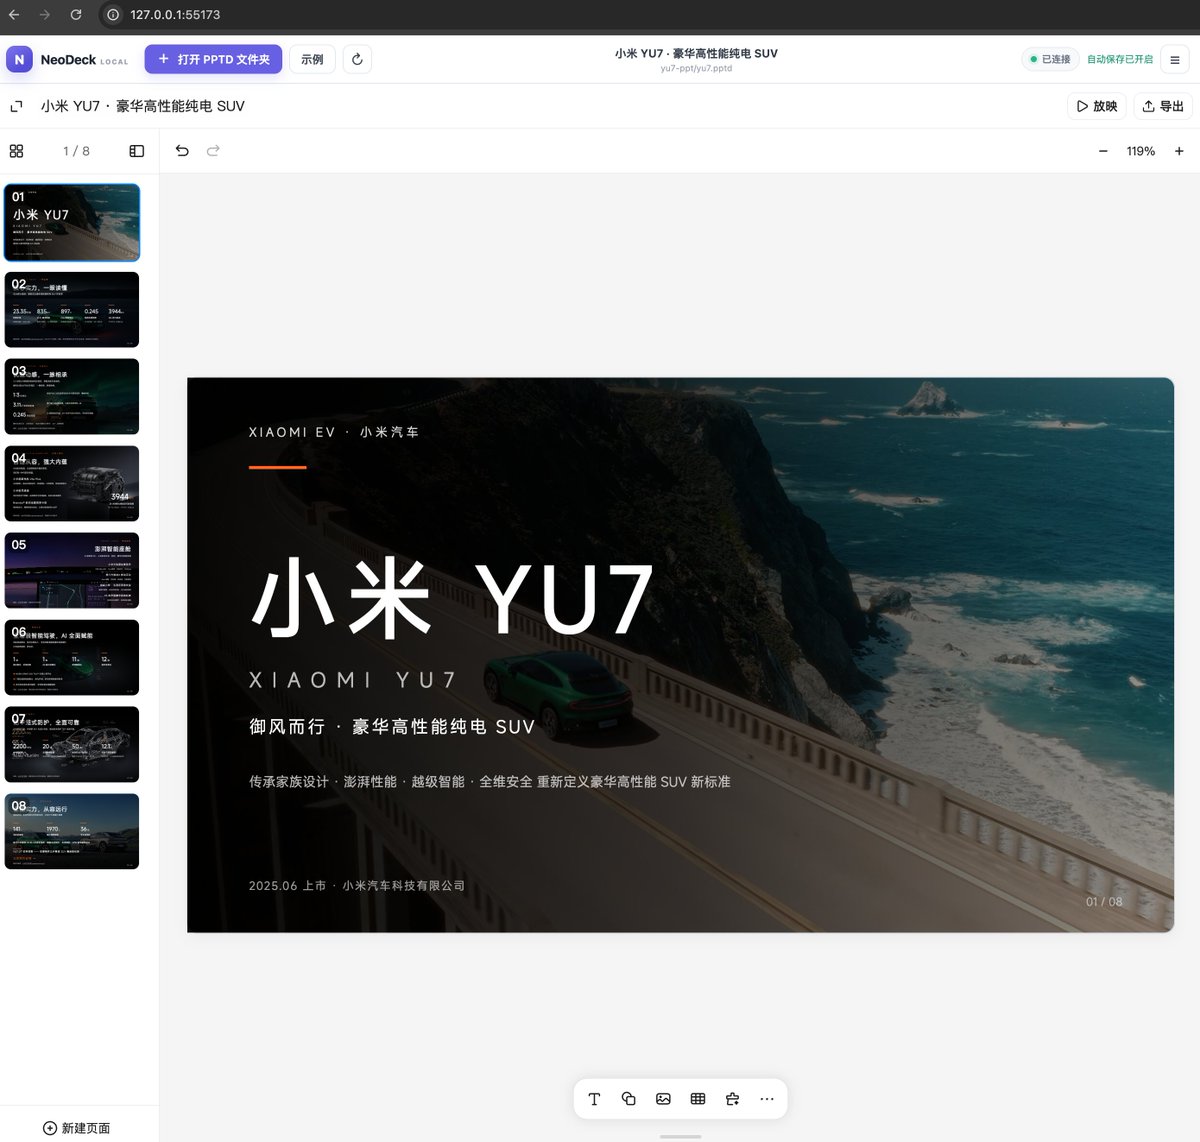Zoom in with the plus icon
Viewport: 1200px width, 1142px height.
click(1179, 151)
